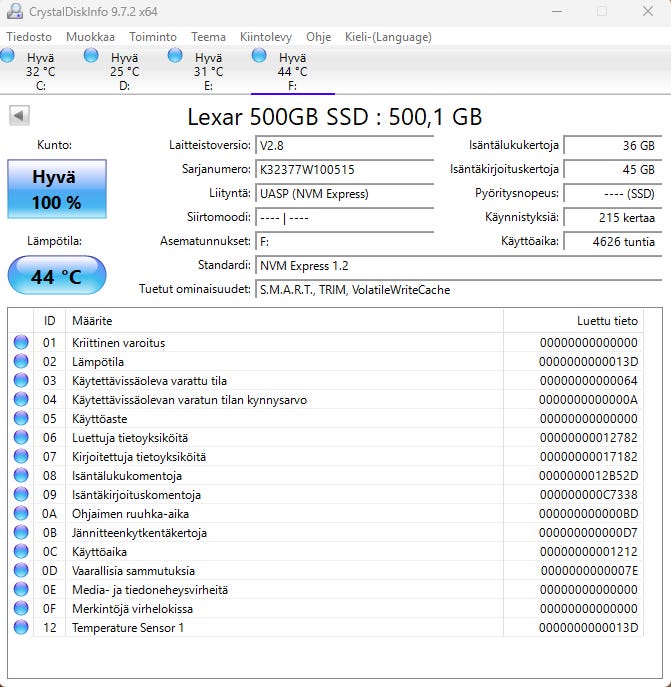Image resolution: width=671 pixels, height=687 pixels.
Task: Click the Hyvä 100 % health status button
Action: (56, 189)
